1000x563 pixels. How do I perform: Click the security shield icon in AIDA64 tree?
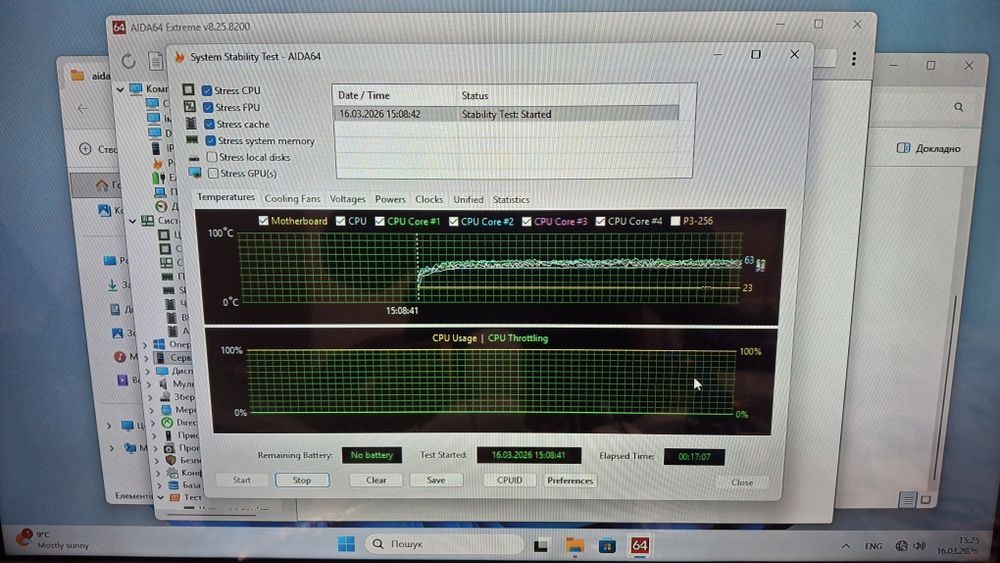coord(170,460)
